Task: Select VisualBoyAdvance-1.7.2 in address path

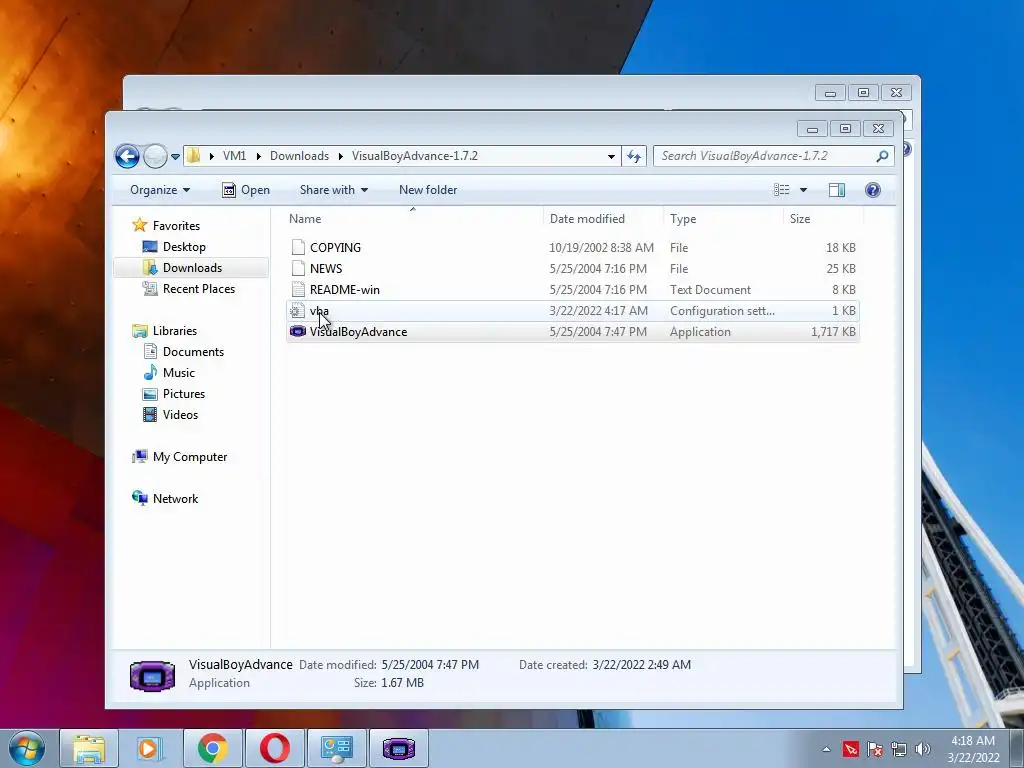Action: (x=415, y=155)
